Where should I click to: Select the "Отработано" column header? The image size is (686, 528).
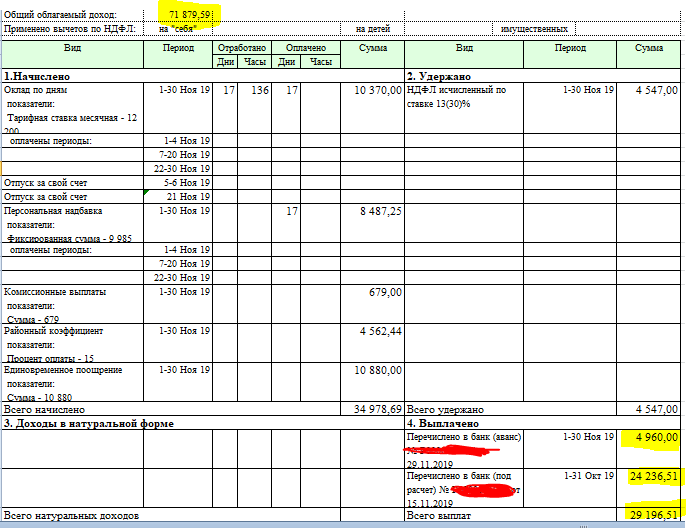(241, 47)
